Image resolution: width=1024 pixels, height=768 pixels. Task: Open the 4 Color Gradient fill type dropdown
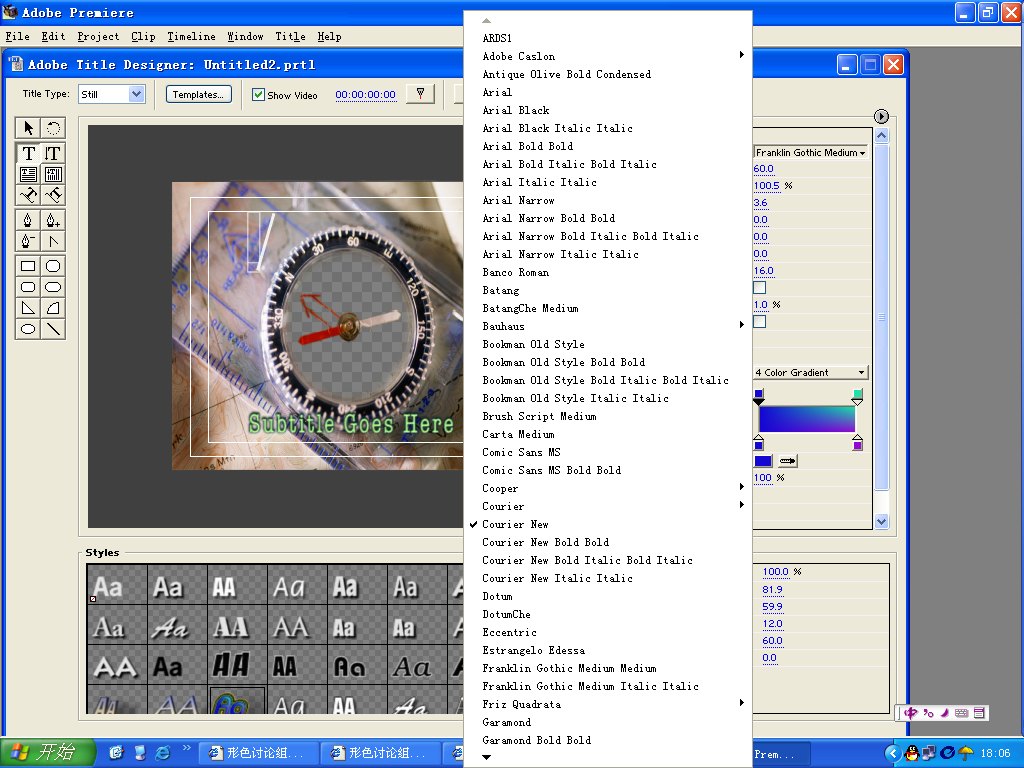pos(810,372)
